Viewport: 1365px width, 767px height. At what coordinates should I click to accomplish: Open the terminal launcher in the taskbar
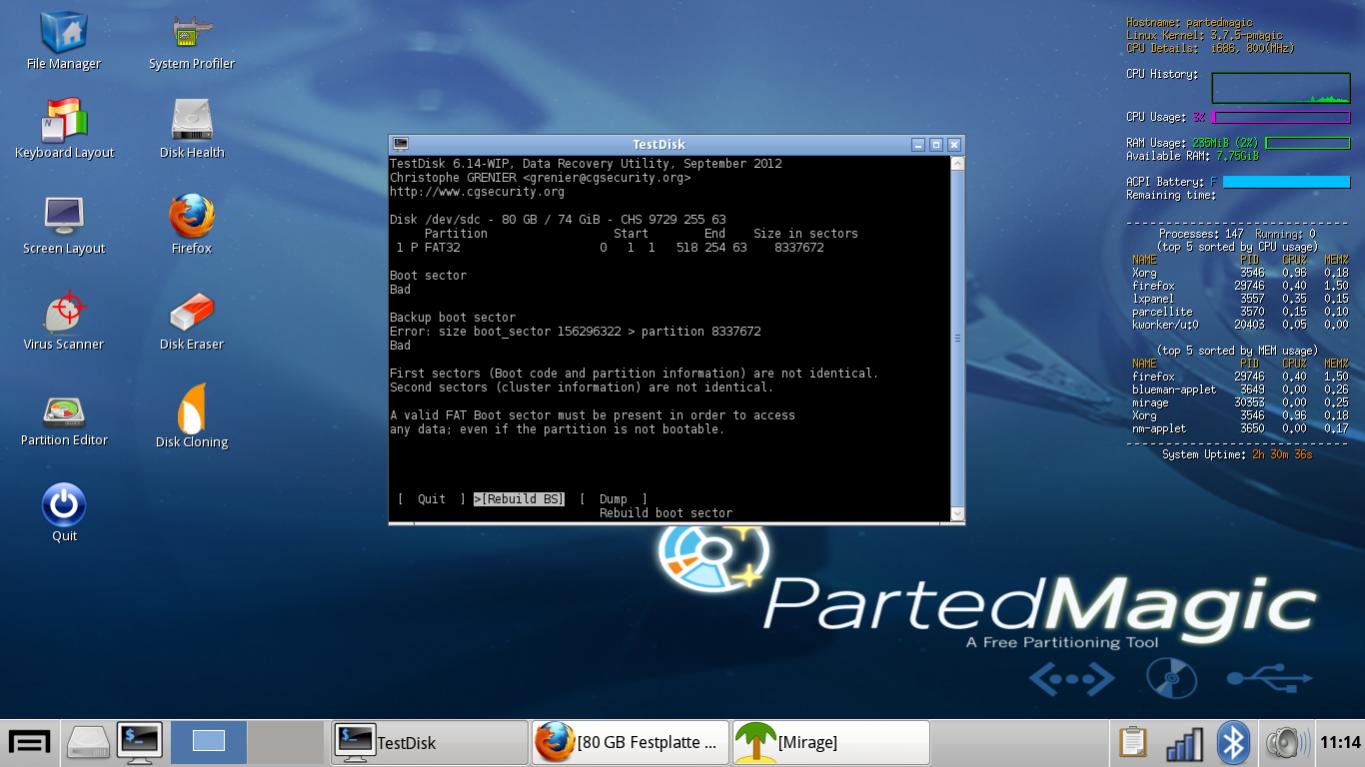tap(139, 742)
